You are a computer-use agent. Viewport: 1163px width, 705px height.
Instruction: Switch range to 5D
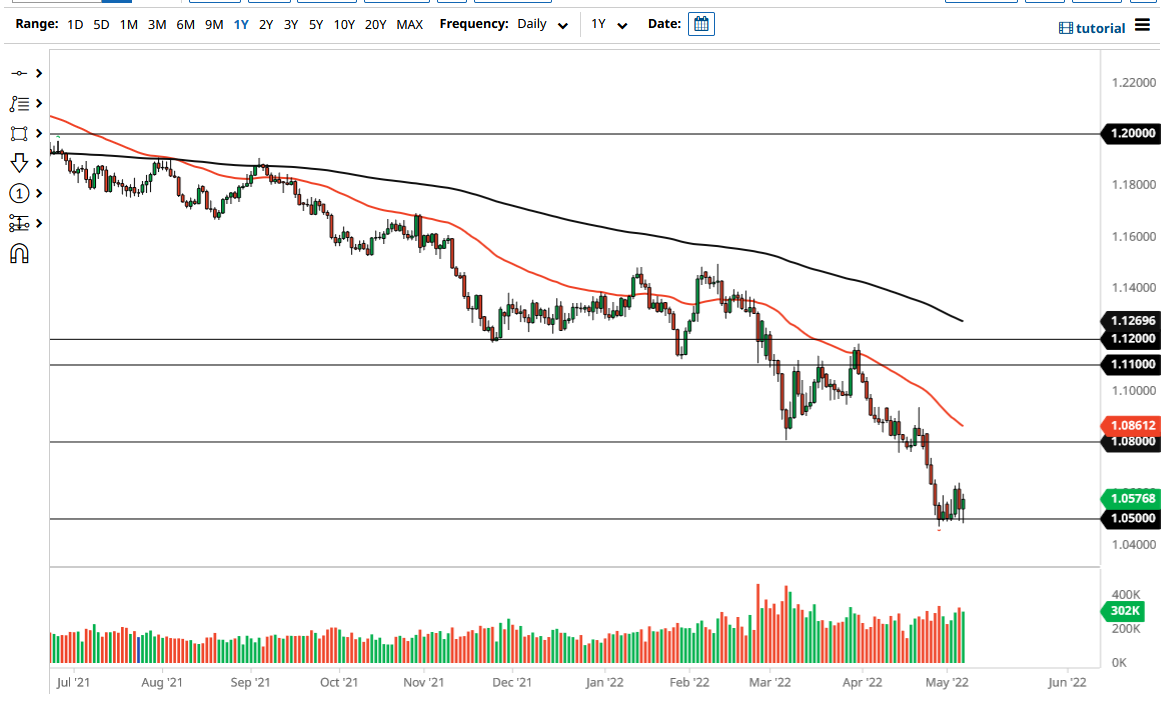point(100,24)
